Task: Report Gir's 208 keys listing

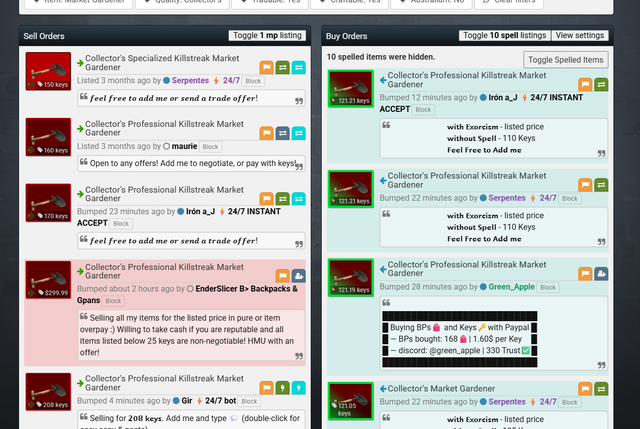Action: click(267, 388)
